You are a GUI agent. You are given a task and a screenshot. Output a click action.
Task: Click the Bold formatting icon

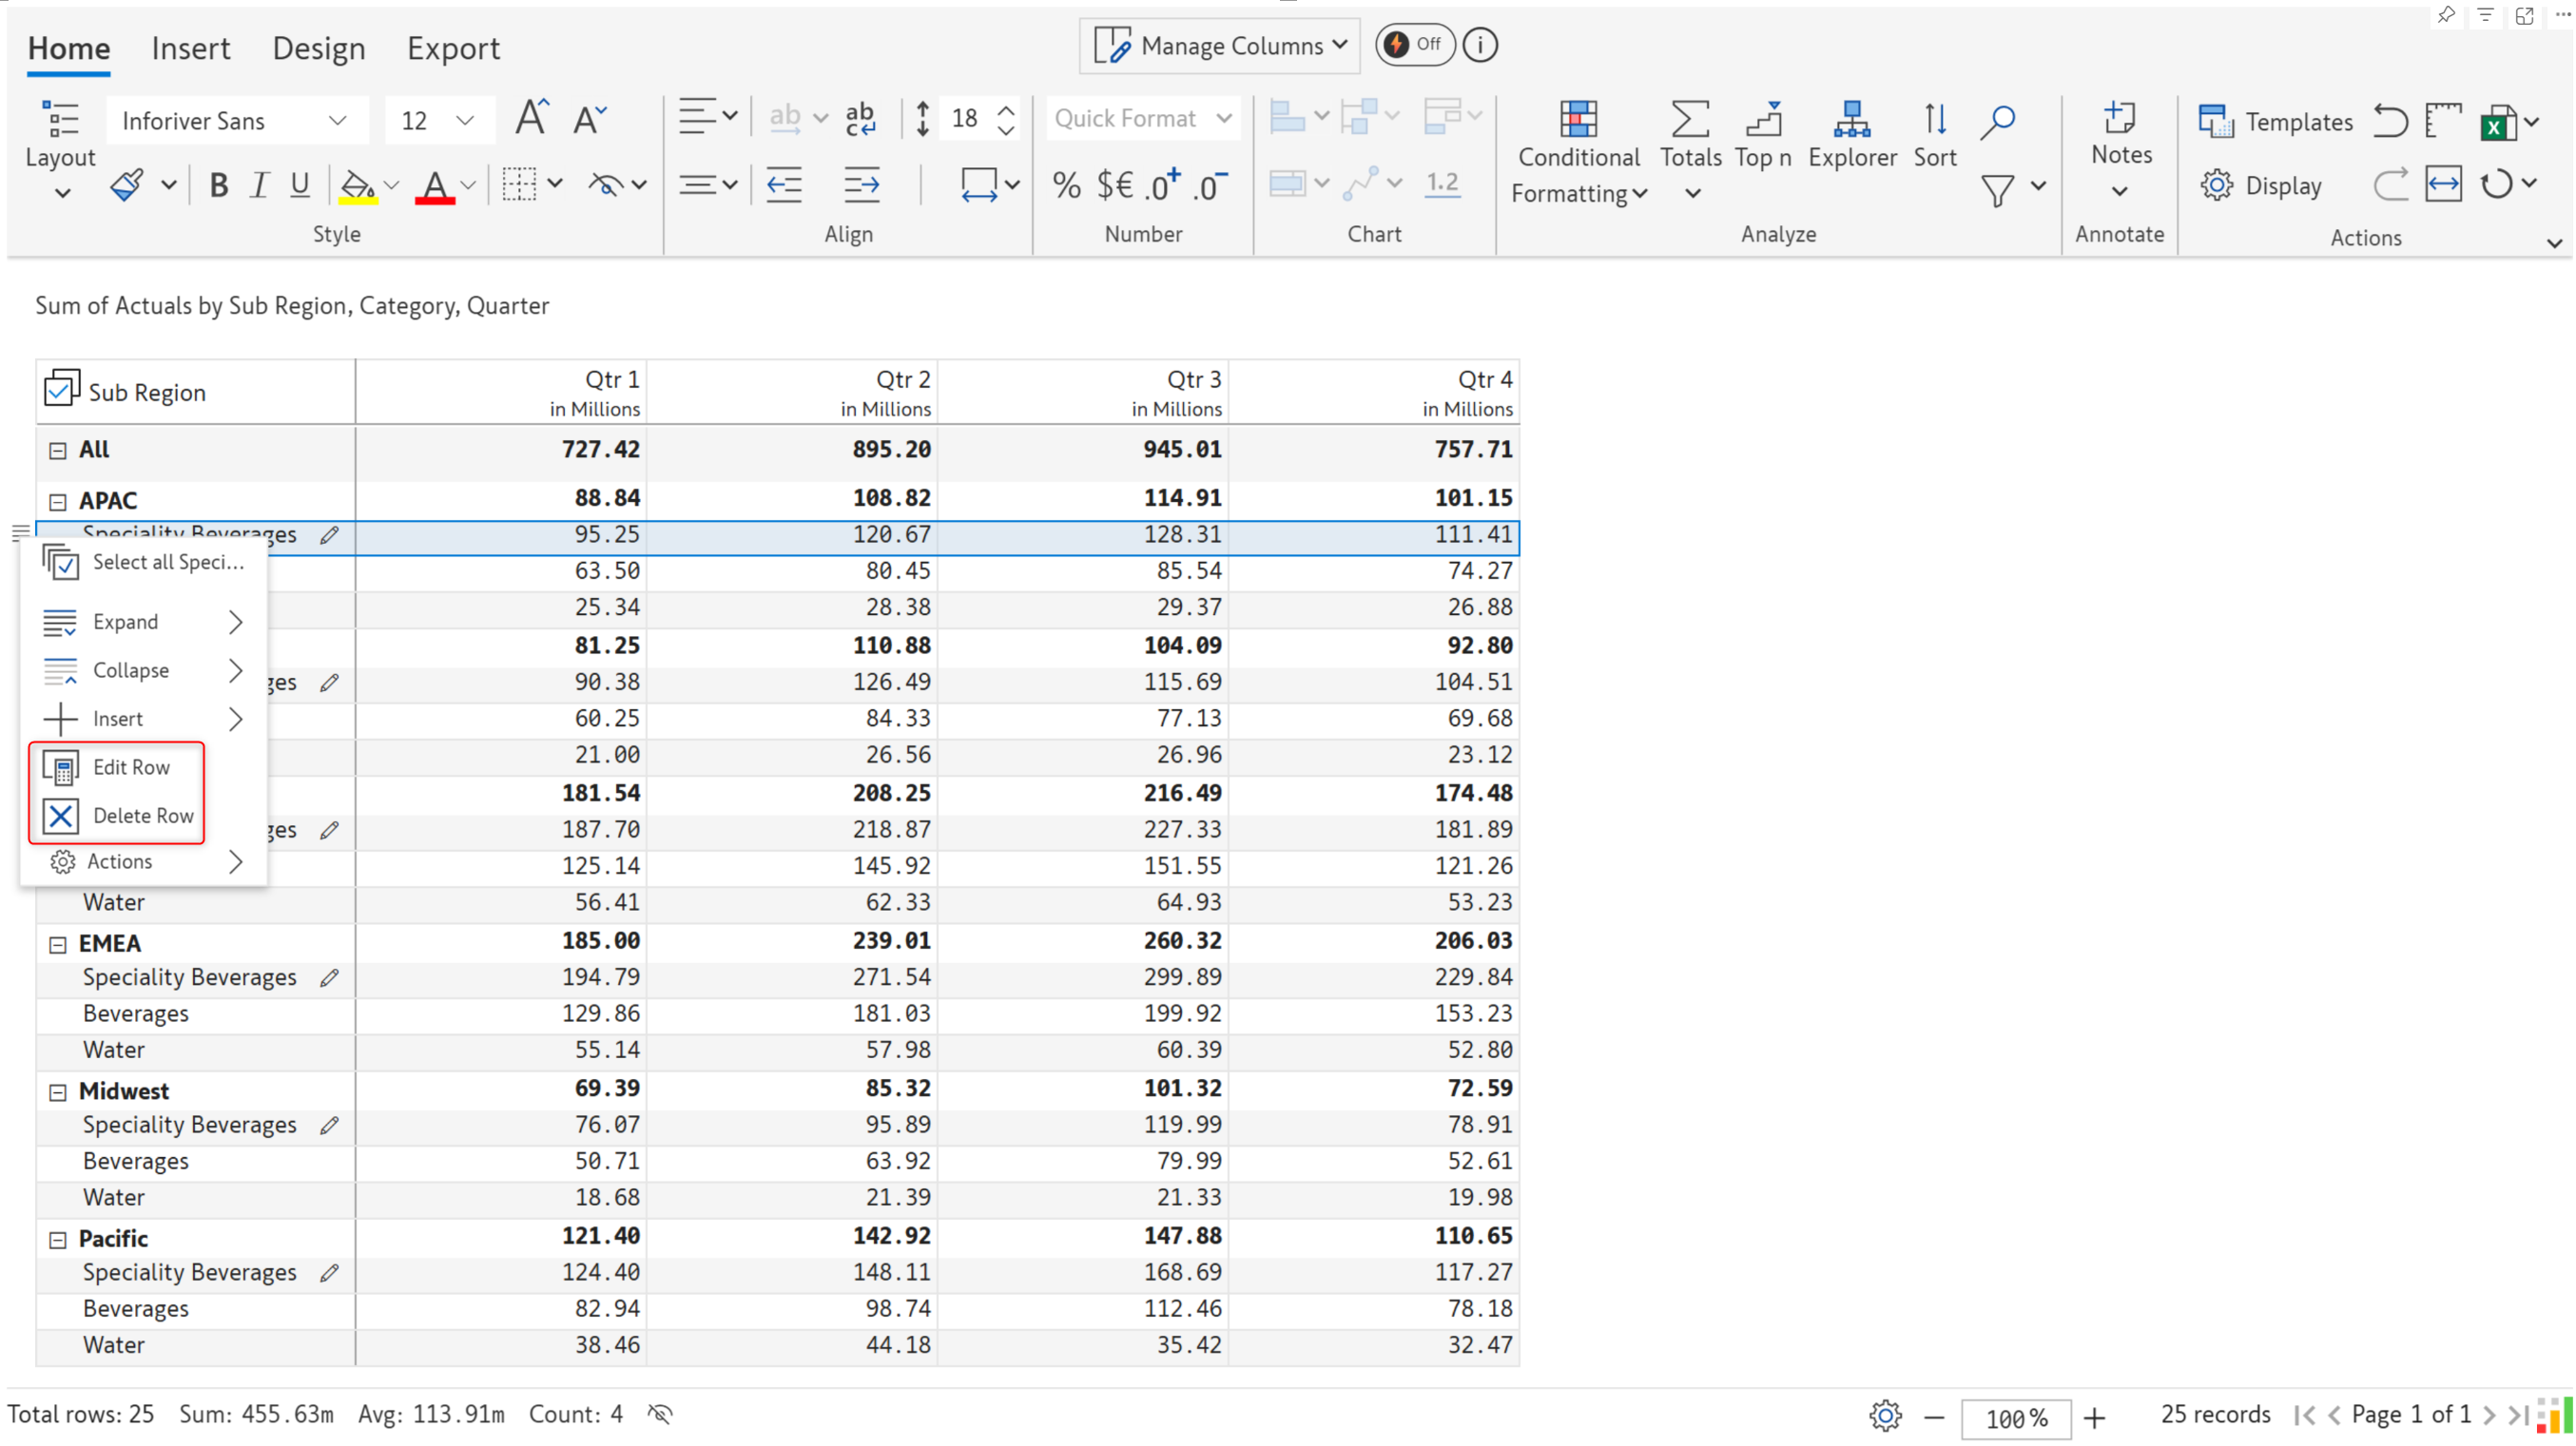pyautogui.click(x=218, y=185)
